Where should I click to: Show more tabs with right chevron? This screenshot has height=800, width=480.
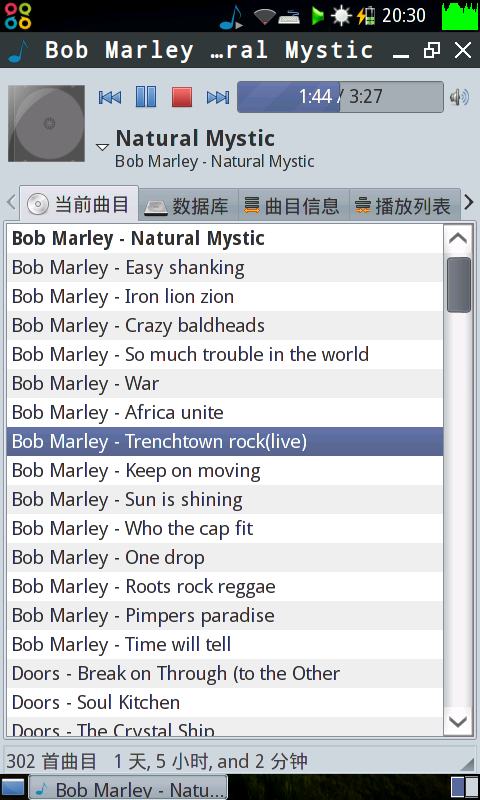pos(469,203)
